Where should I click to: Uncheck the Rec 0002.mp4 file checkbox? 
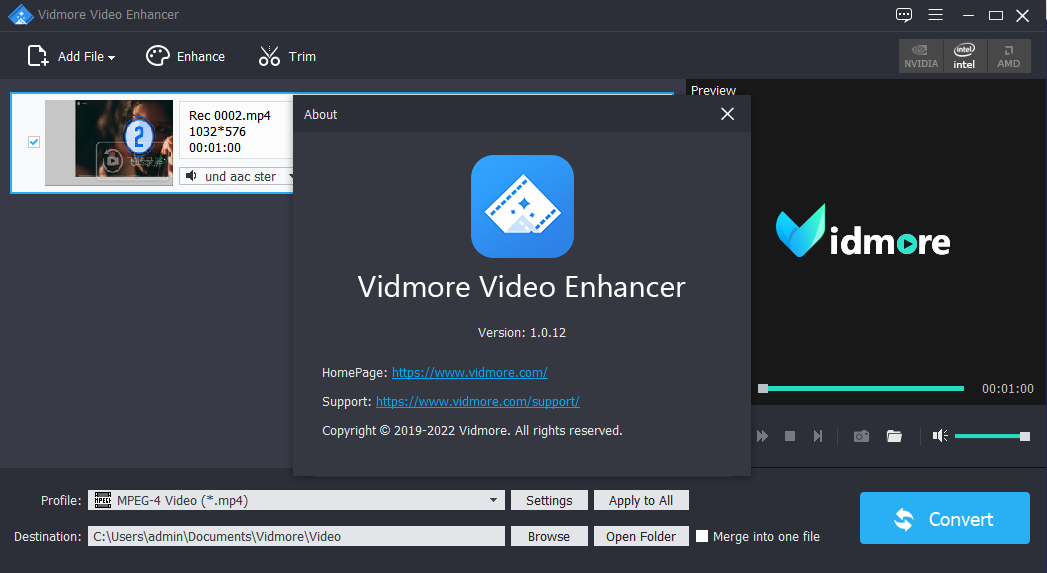point(34,142)
